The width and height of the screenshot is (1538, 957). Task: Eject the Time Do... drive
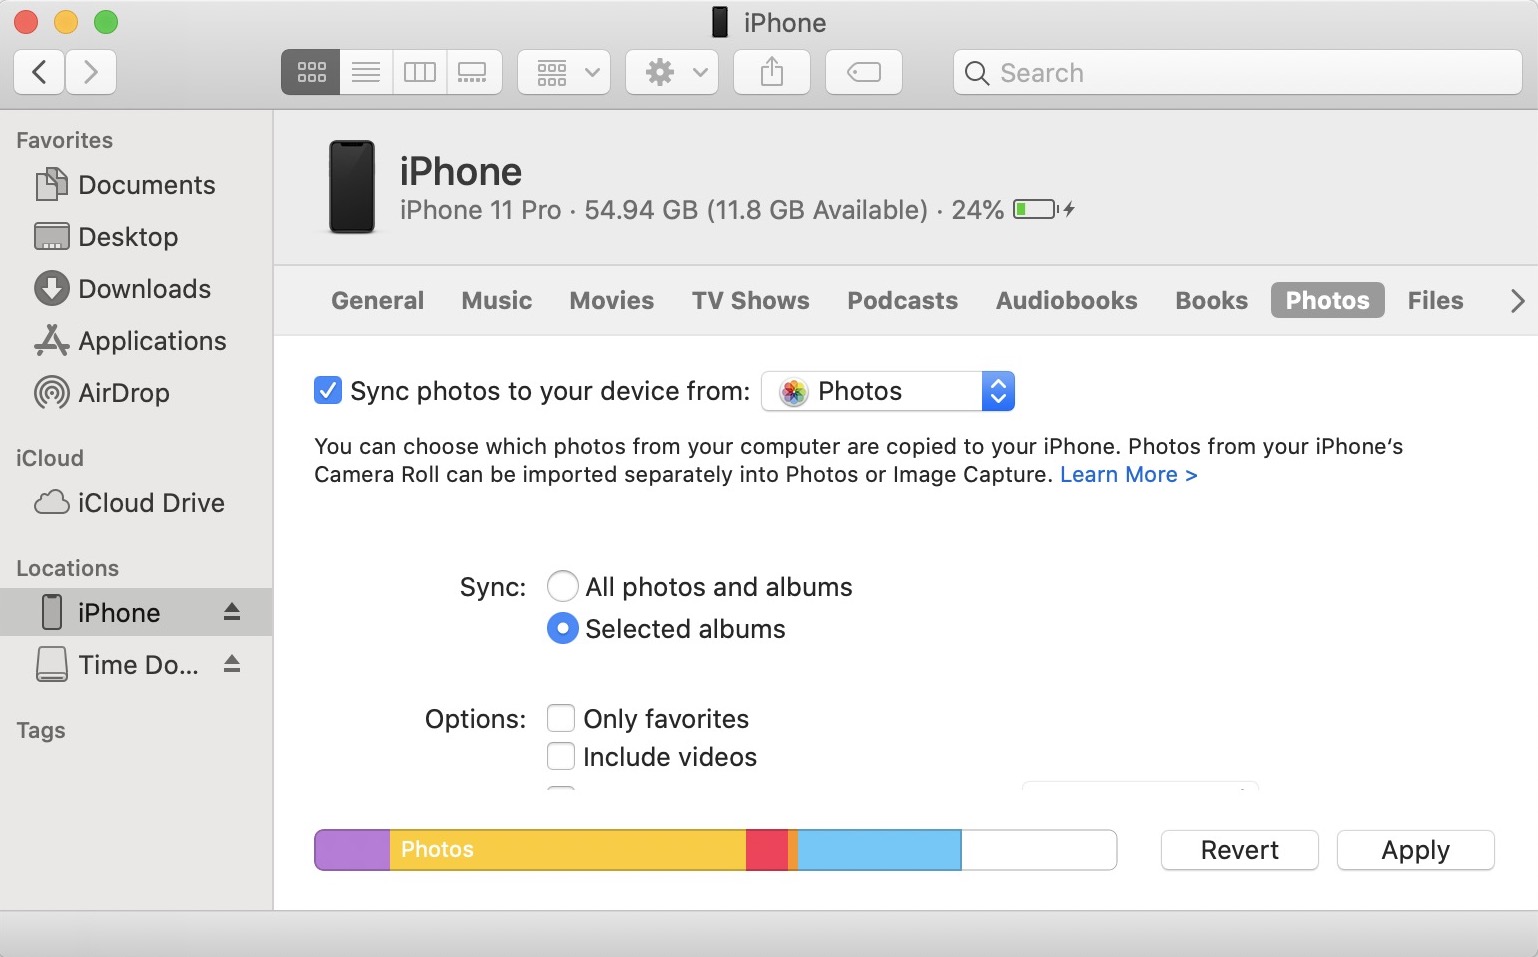[232, 664]
